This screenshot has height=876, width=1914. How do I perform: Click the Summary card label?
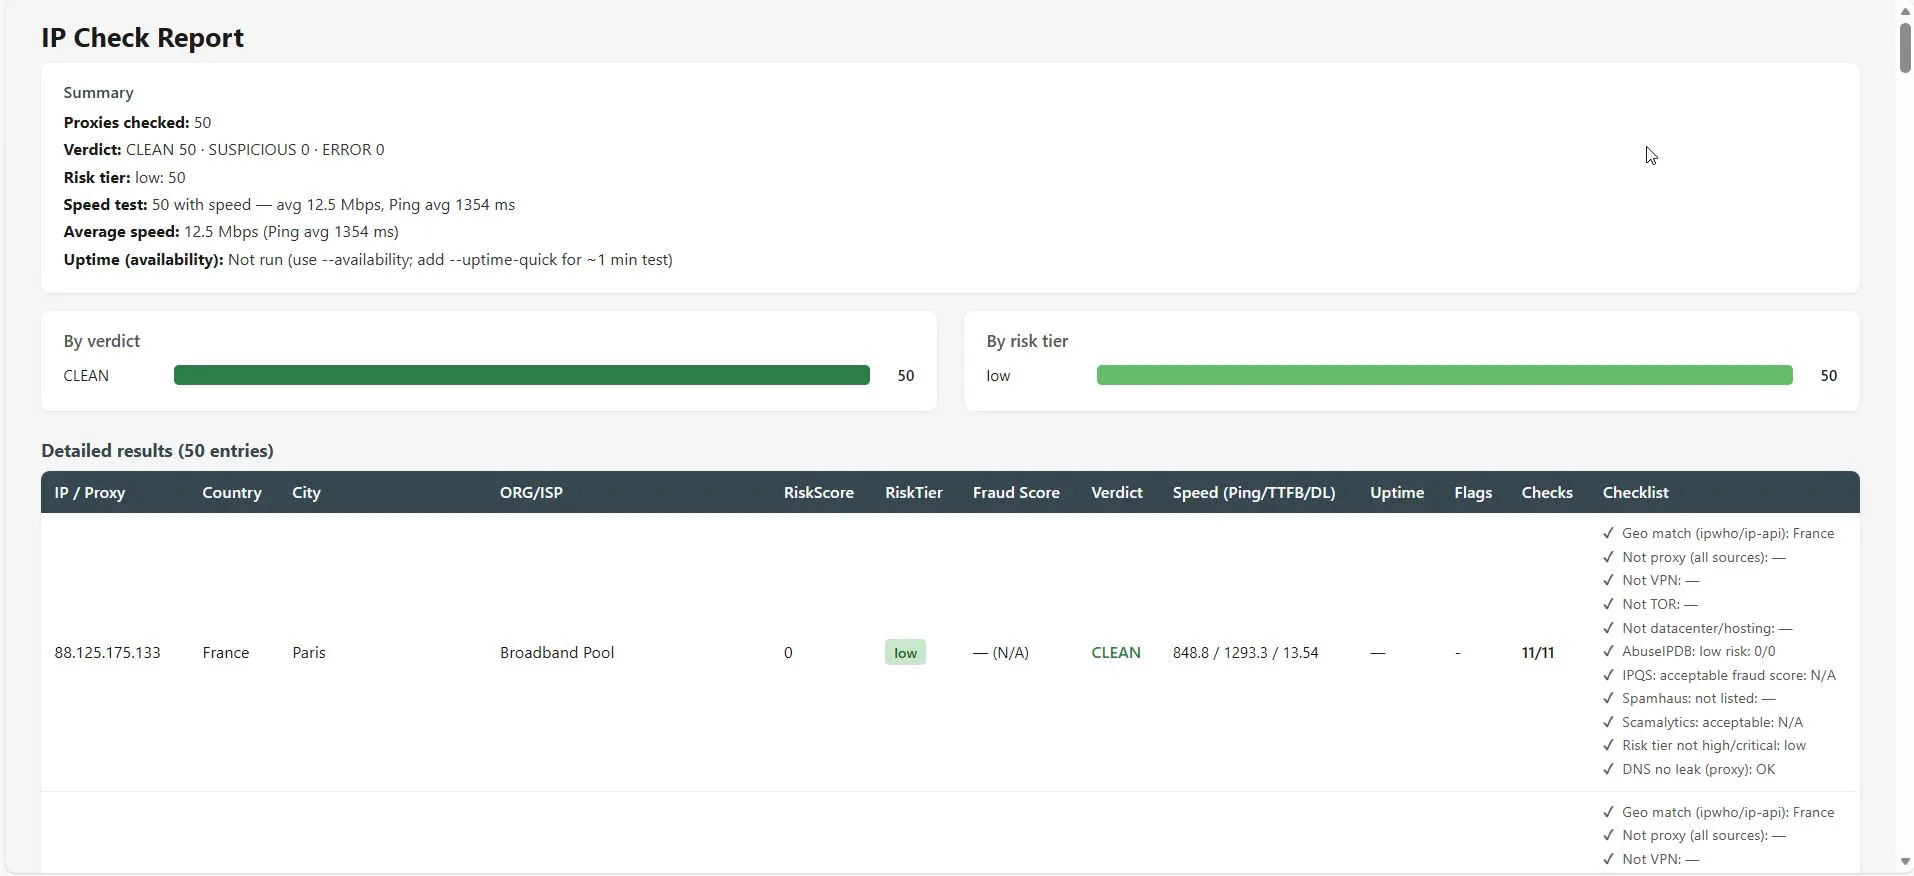[x=98, y=92]
